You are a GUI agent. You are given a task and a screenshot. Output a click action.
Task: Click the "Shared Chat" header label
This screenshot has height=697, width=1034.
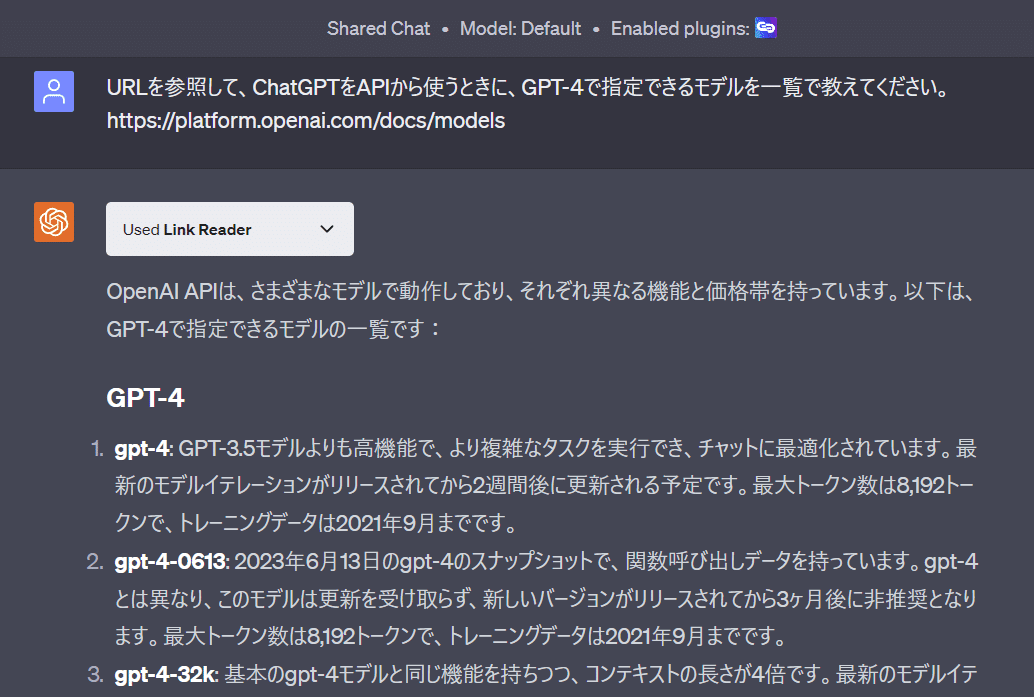pos(378,28)
